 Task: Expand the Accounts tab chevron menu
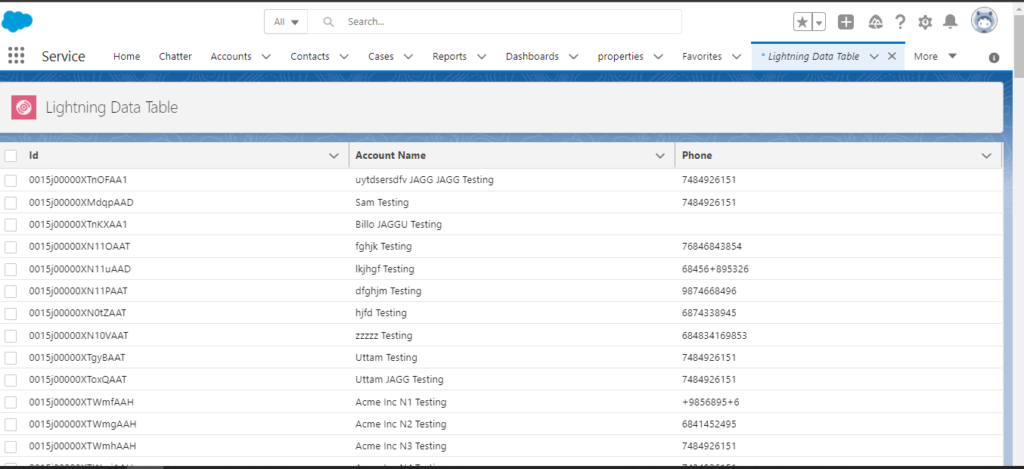(266, 57)
